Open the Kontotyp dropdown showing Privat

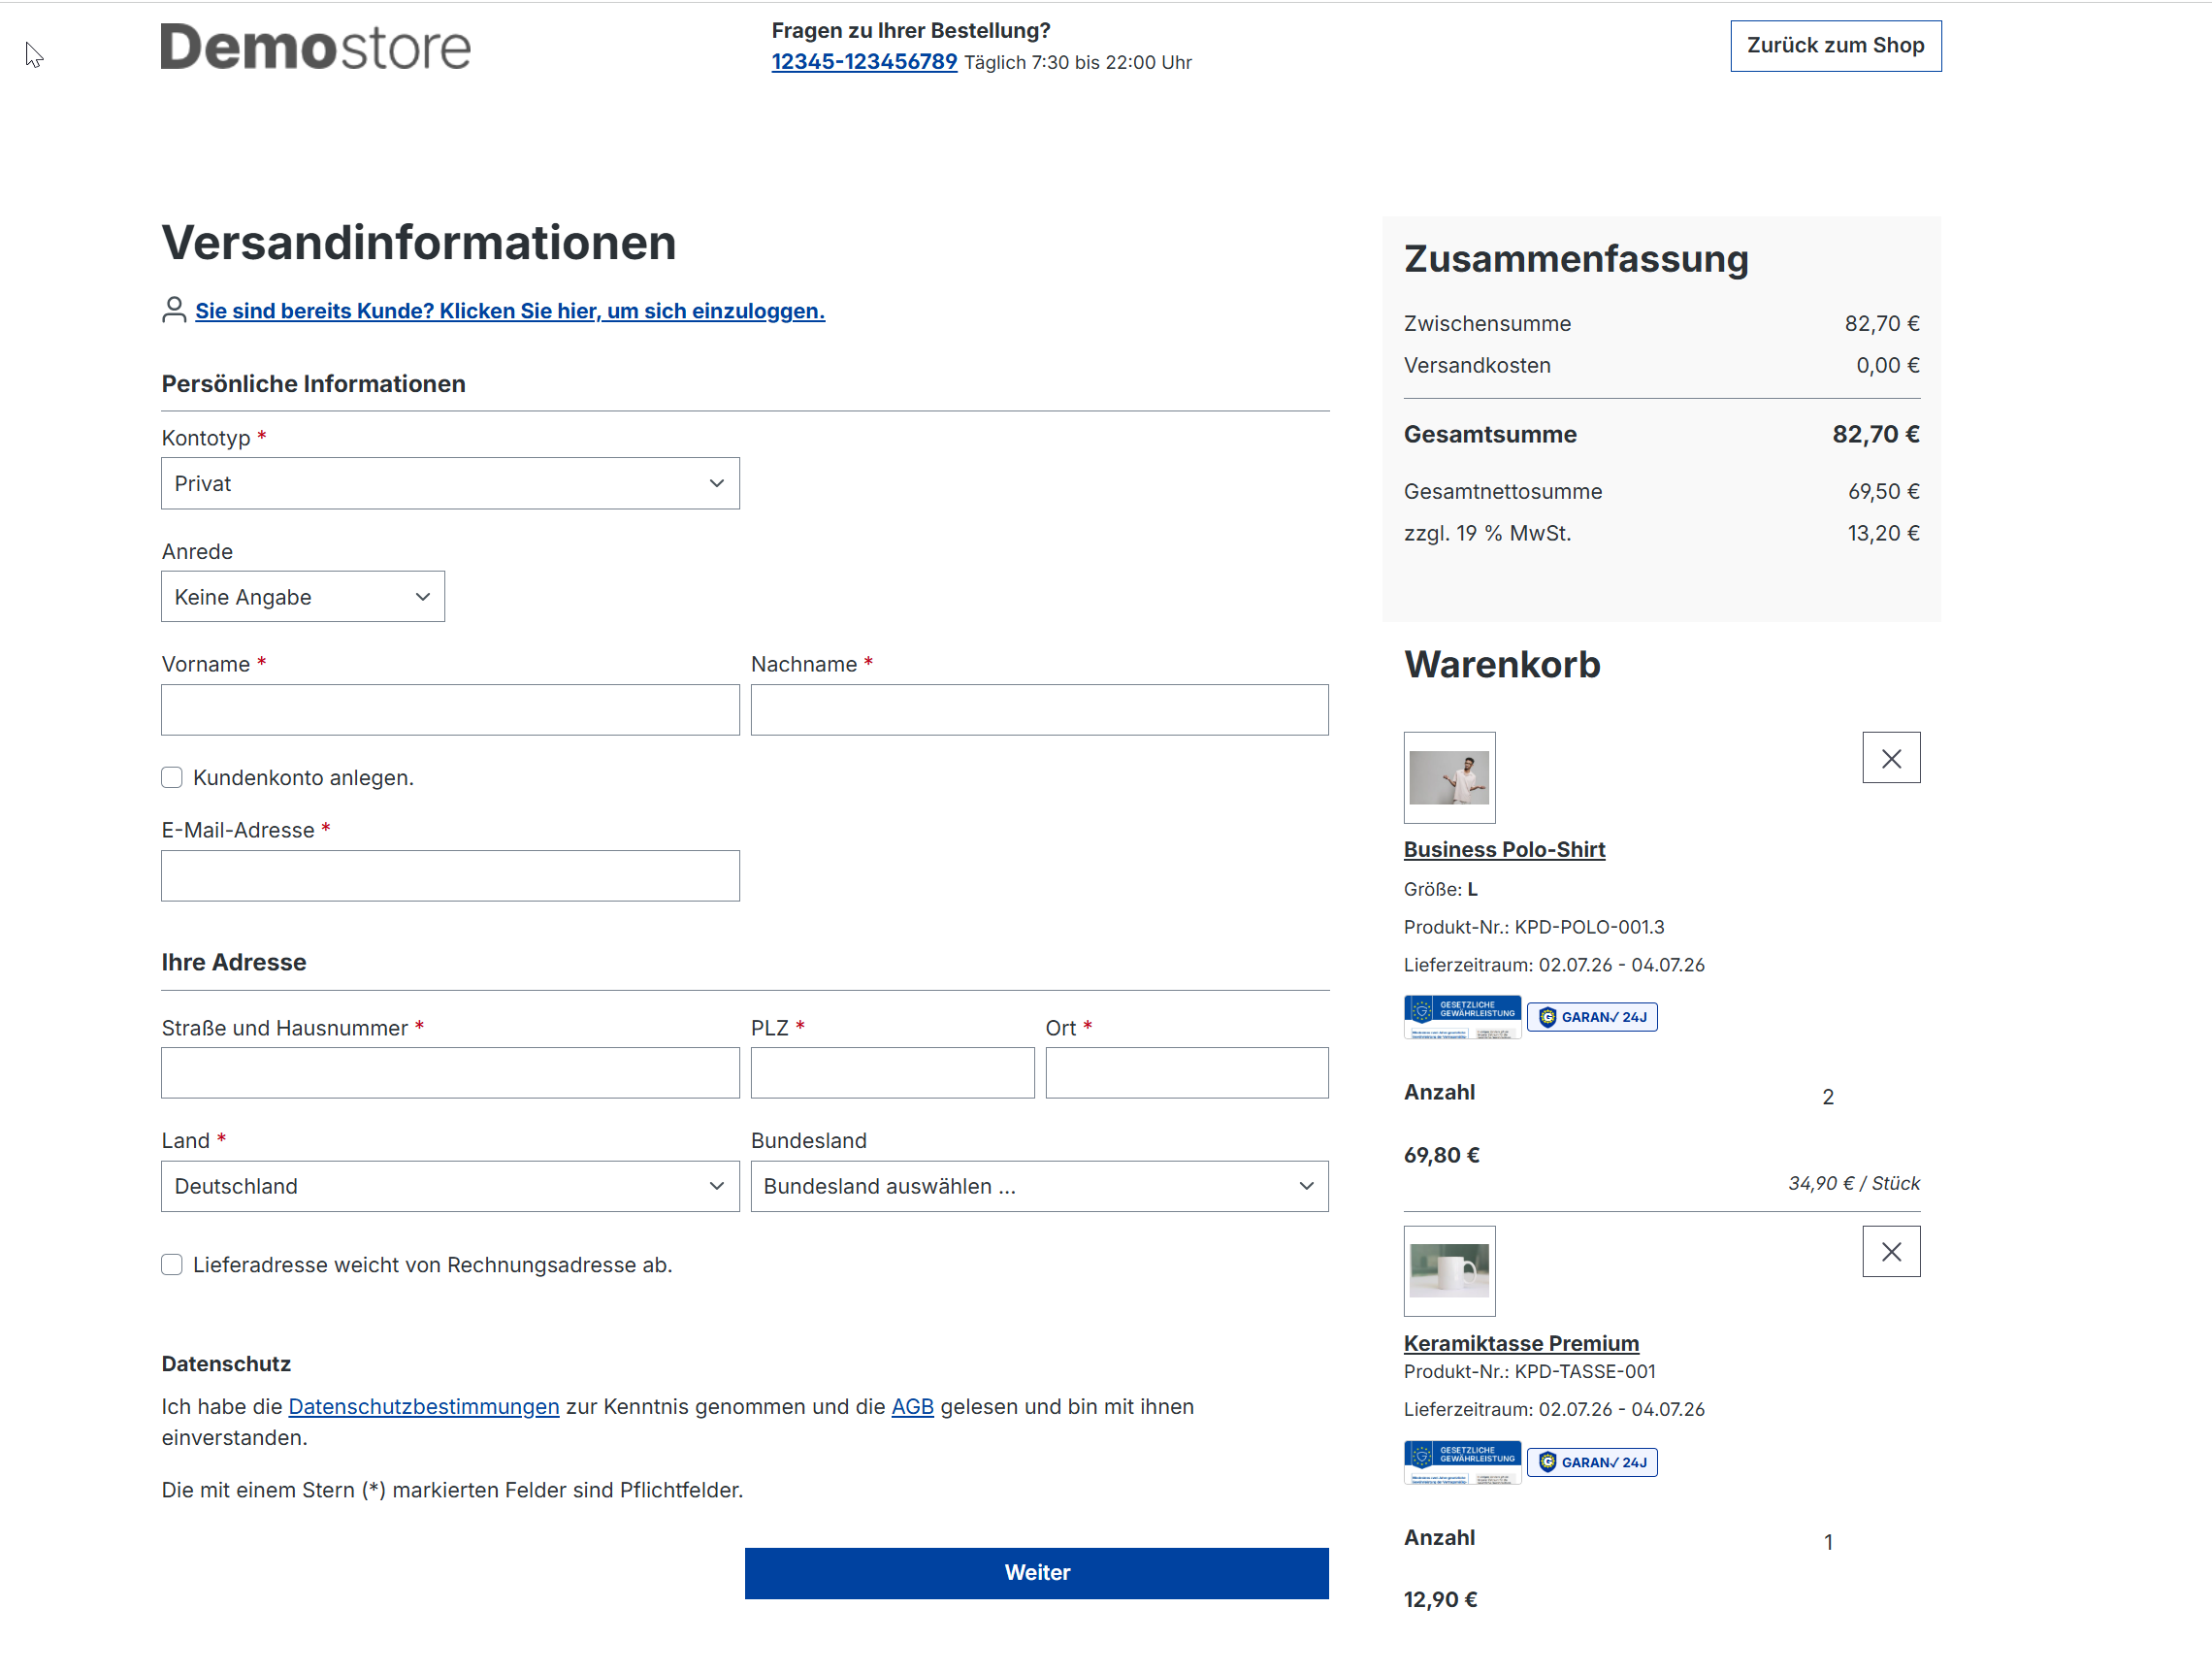coord(450,483)
